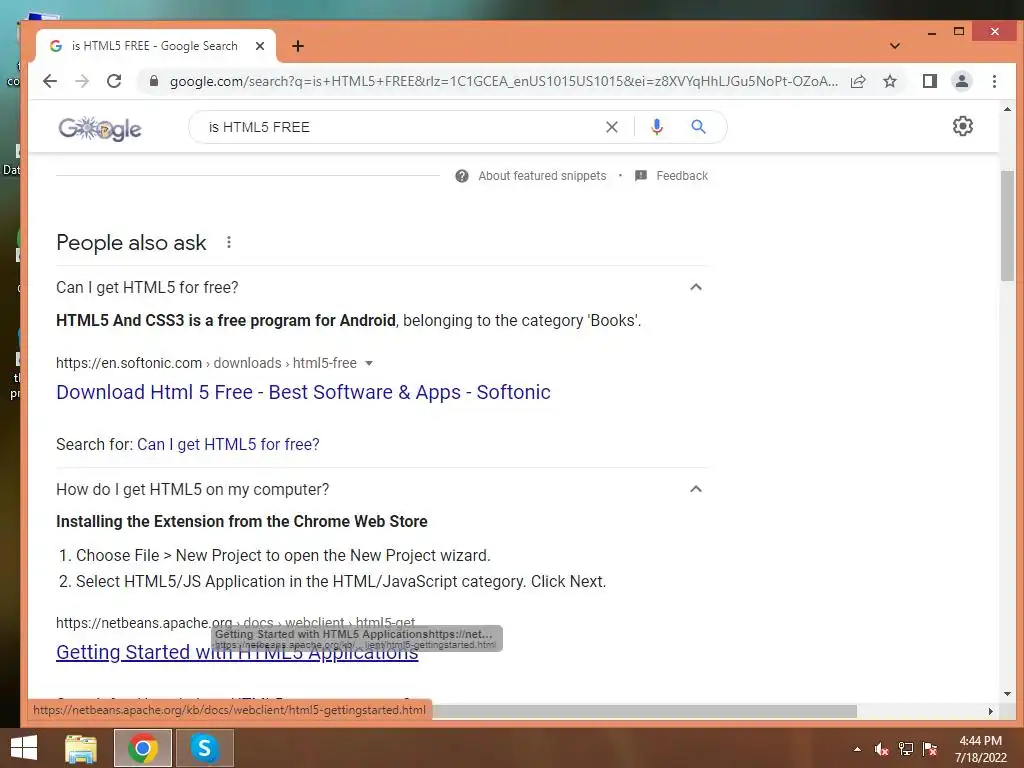Click the softonic.com breadcrumb URL
The width and height of the screenshot is (1024, 768).
pos(206,363)
